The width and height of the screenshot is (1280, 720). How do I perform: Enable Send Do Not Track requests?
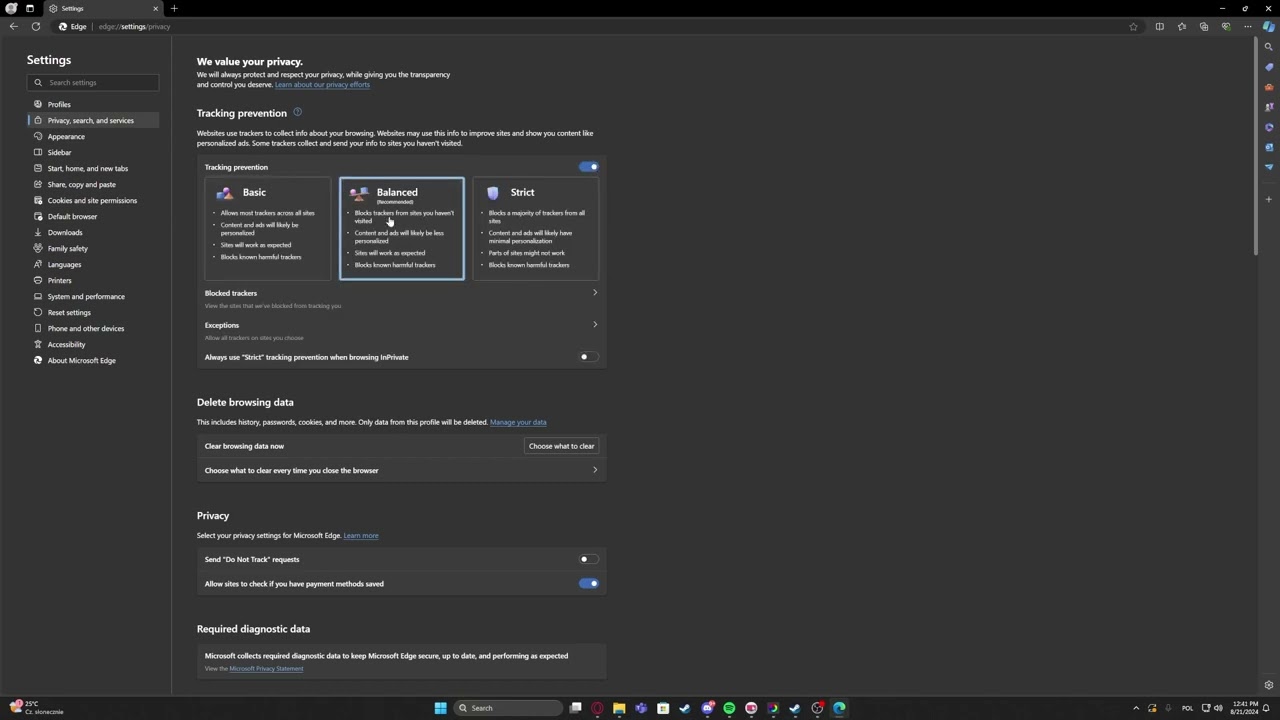click(589, 559)
